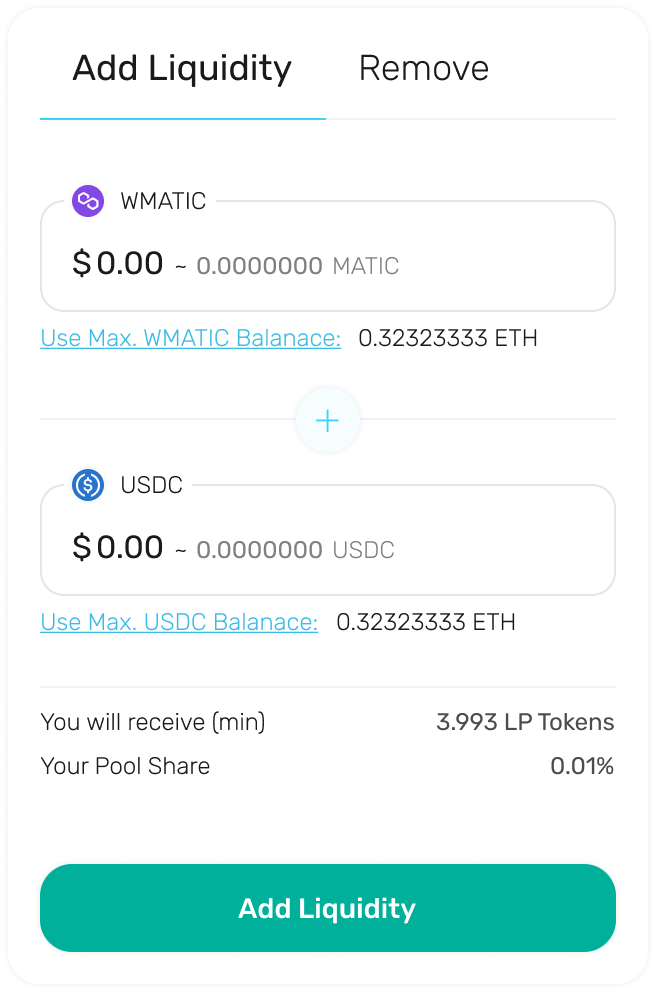The image size is (656, 992).
Task: Click ETH balance value beside WMATIC link
Action: click(448, 338)
